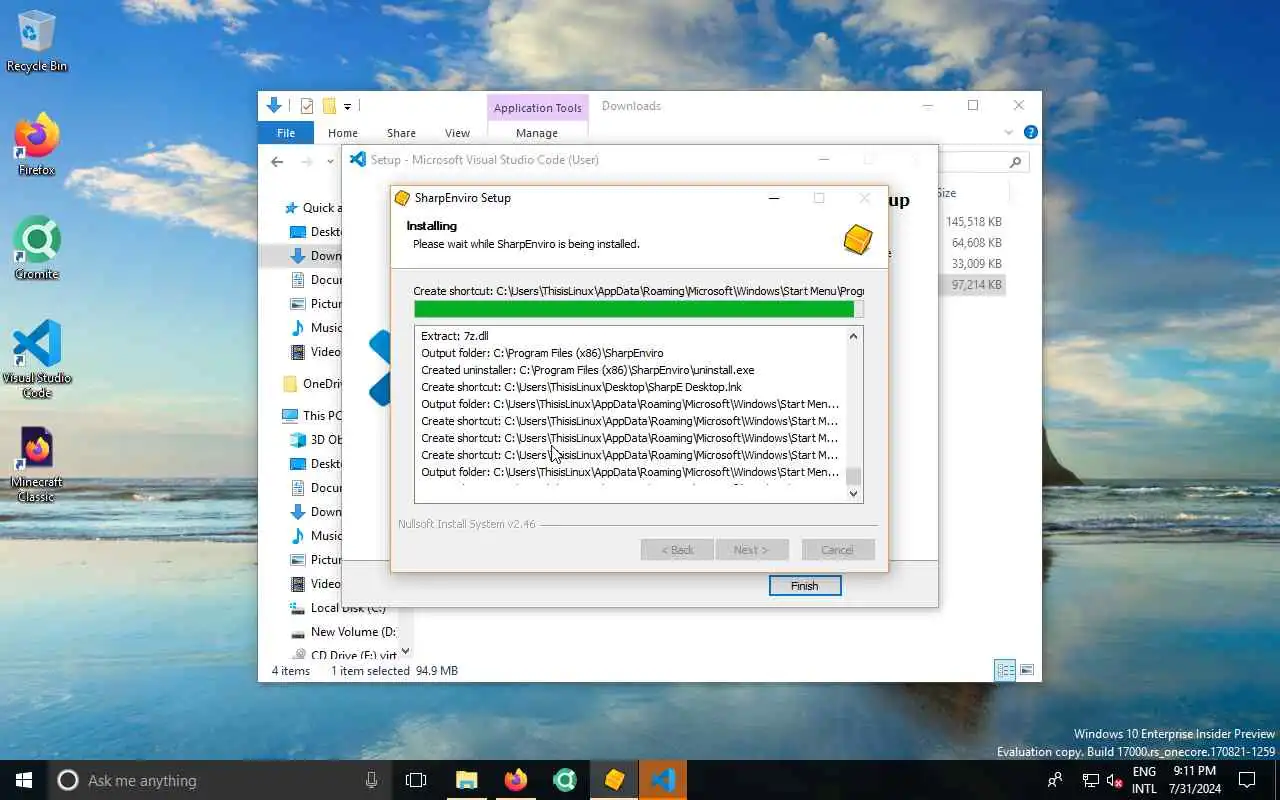Click the network status tray icon
Screen dimensions: 1280x800
click(1091, 780)
